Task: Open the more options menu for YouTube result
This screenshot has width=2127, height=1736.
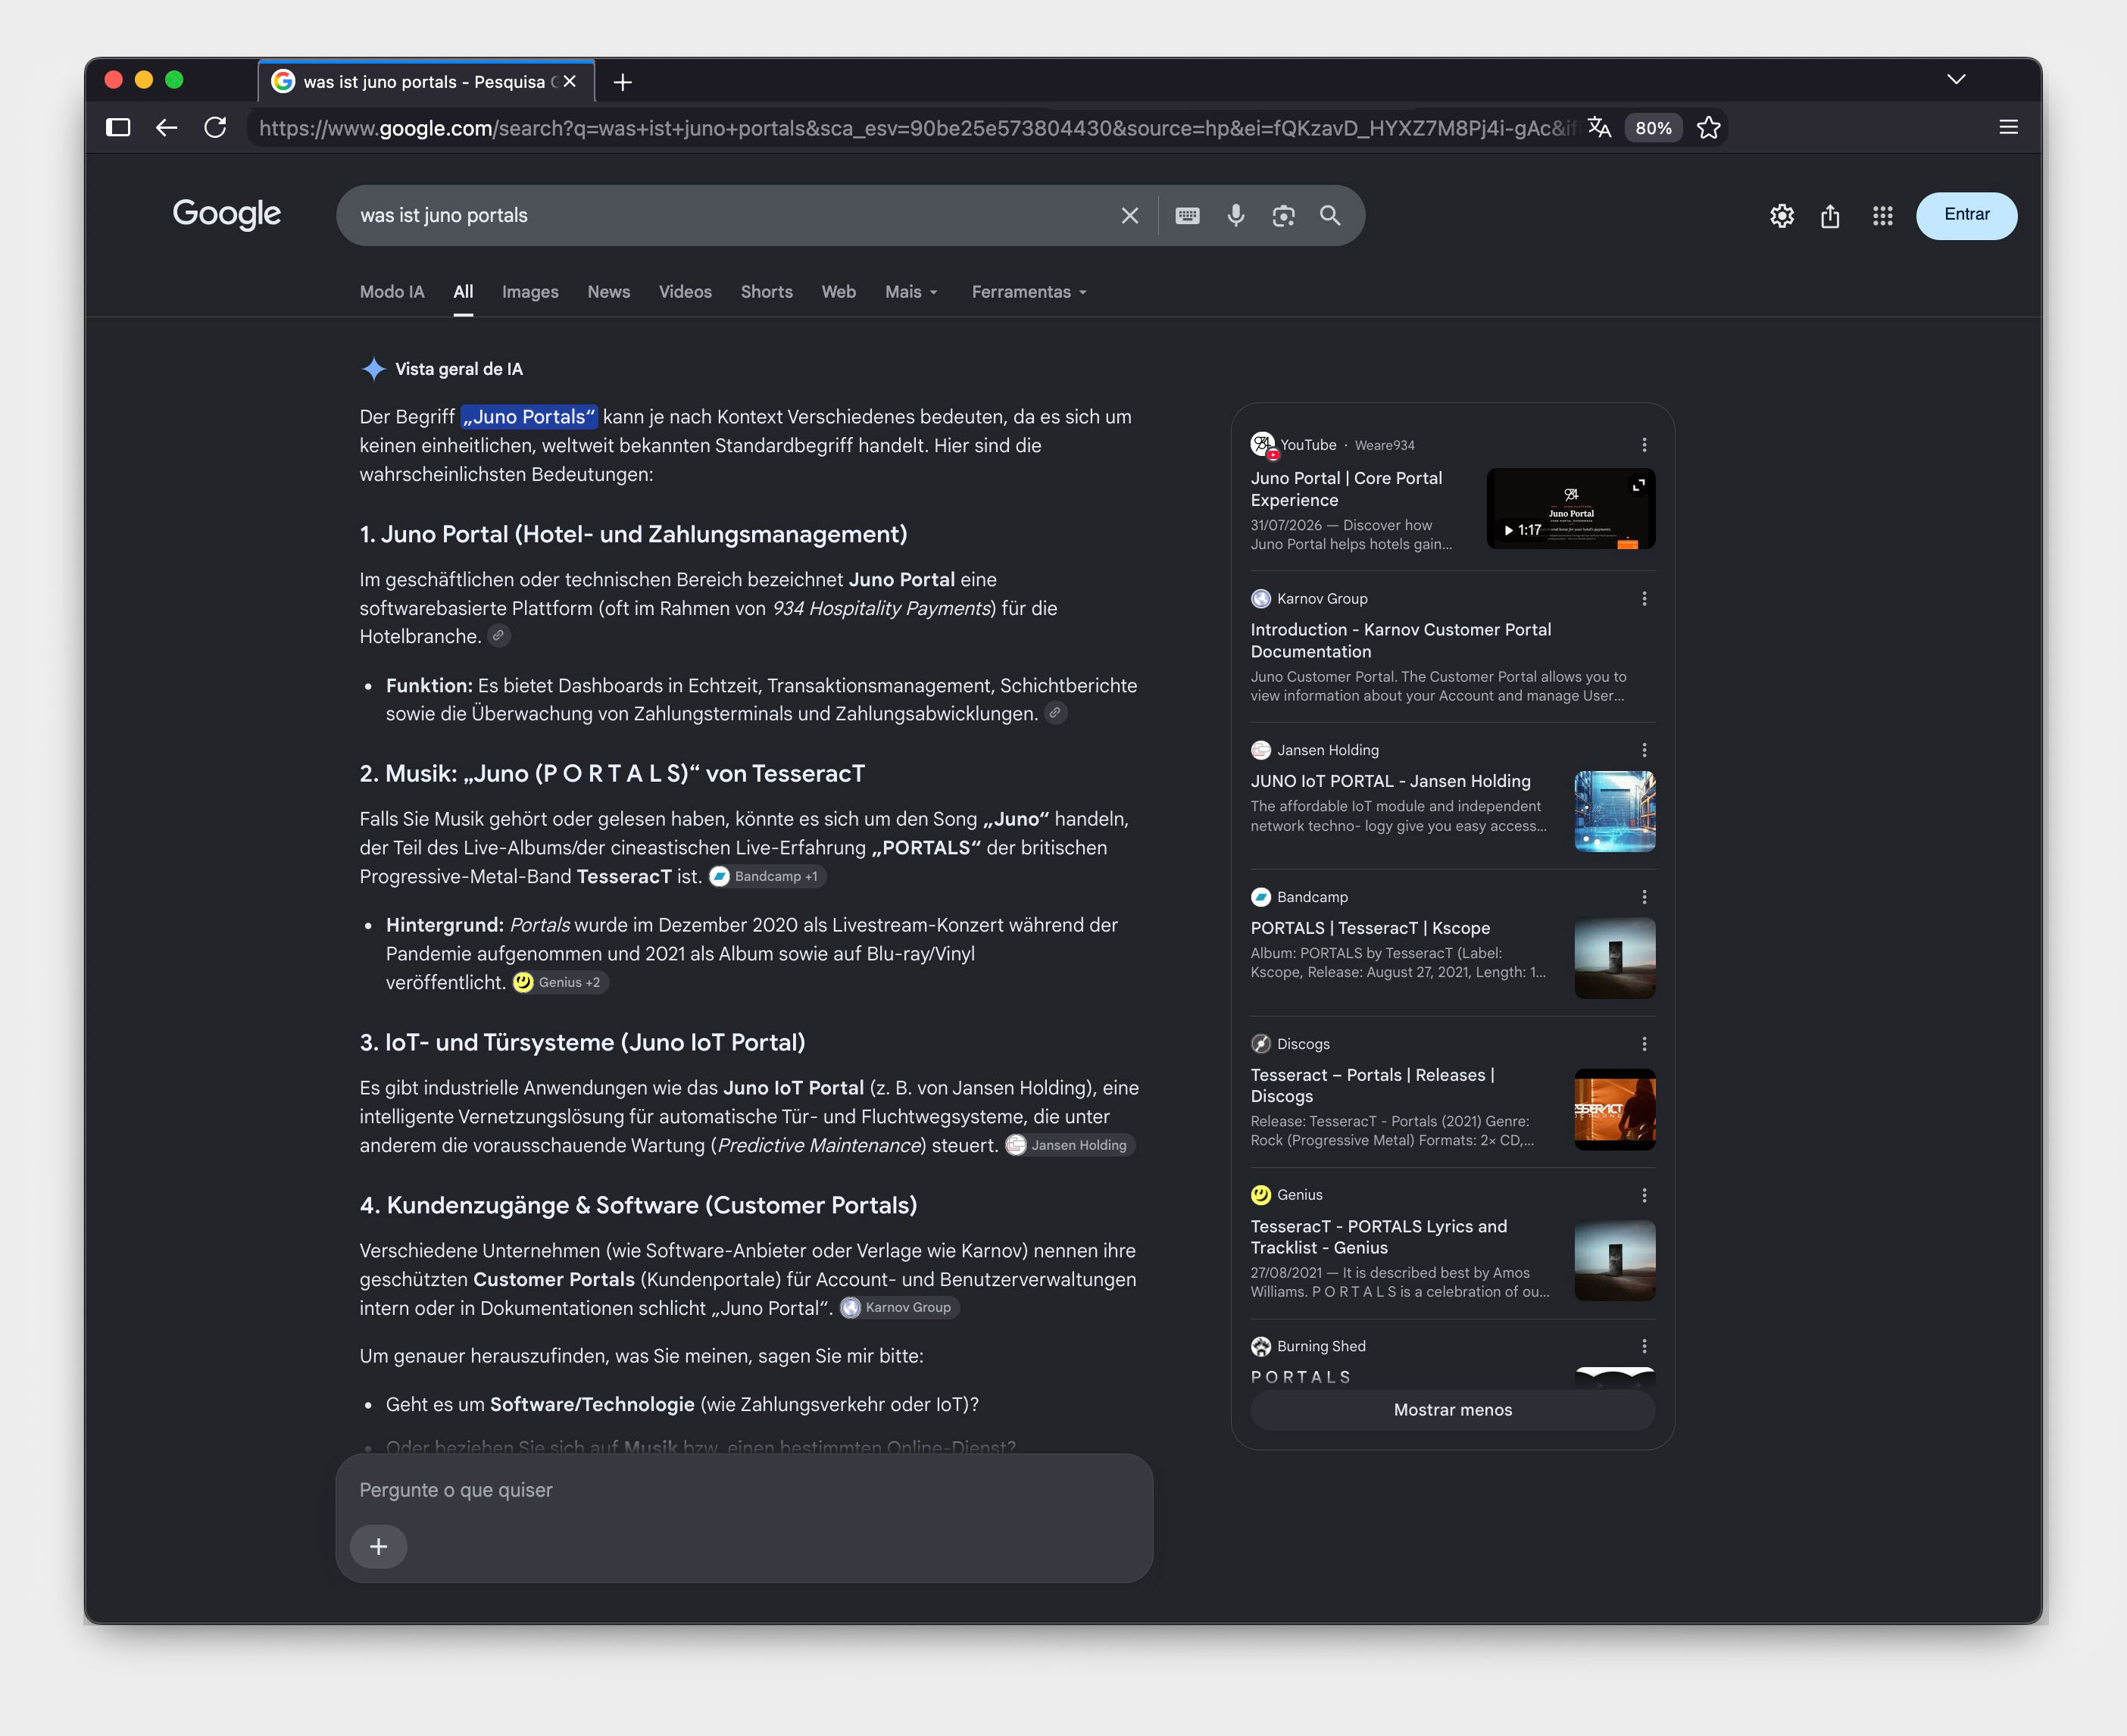Action: pos(1644,445)
